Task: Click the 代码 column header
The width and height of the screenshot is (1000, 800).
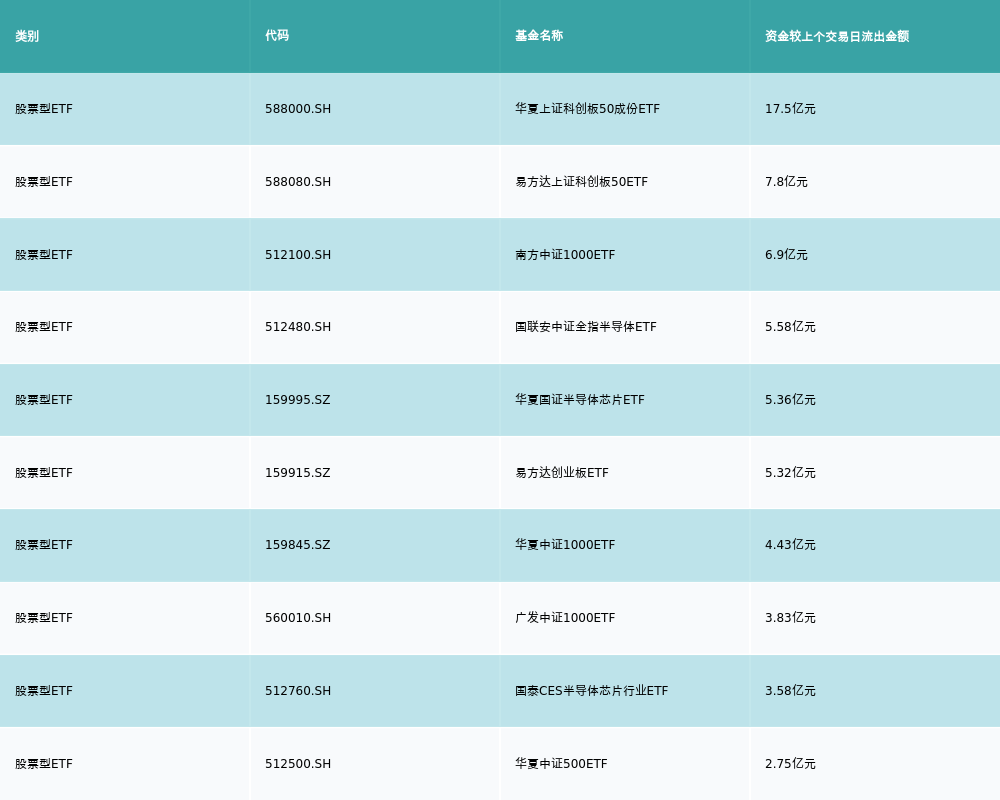Action: click(277, 36)
